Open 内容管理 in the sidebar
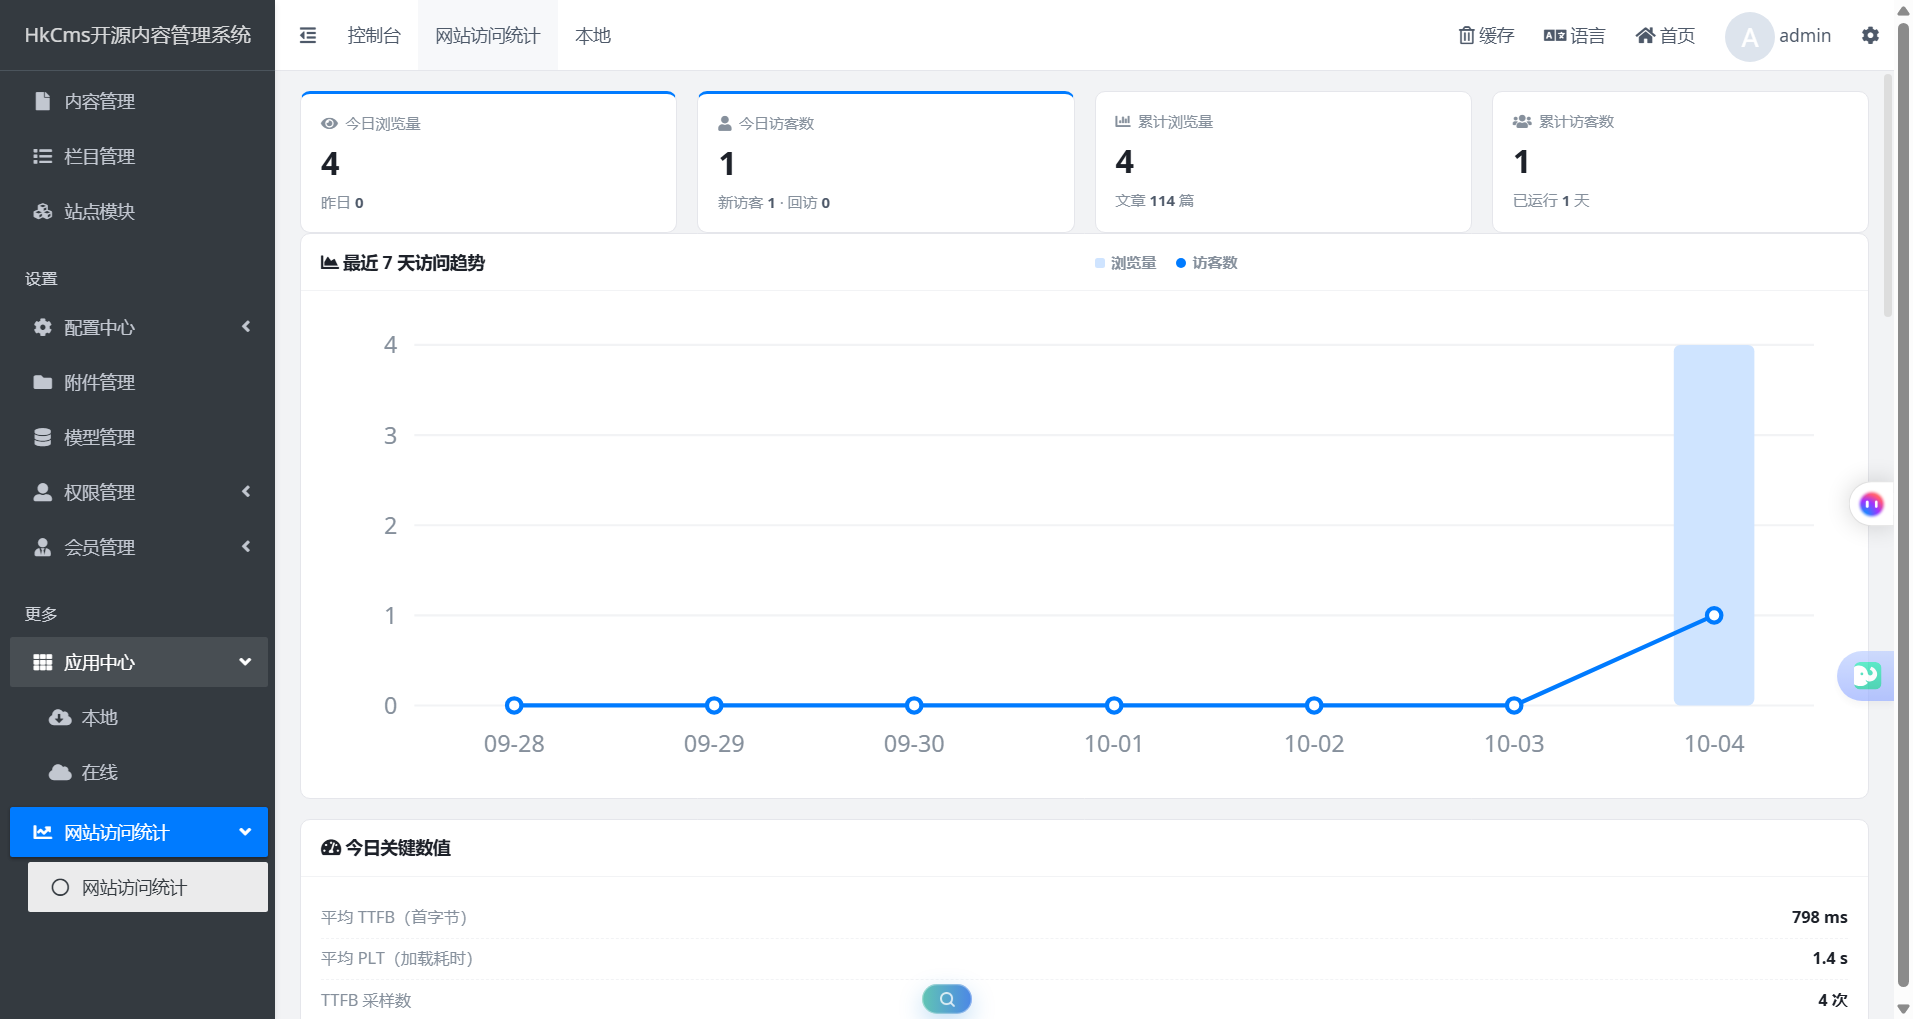Image resolution: width=1913 pixels, height=1019 pixels. click(x=139, y=101)
